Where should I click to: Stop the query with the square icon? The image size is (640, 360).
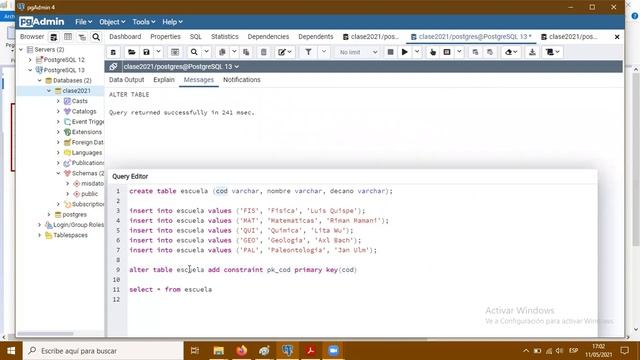point(390,52)
